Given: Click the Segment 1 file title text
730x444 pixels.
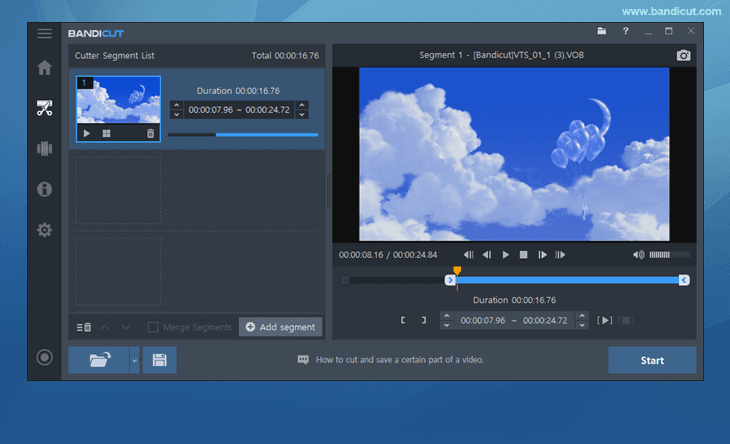Looking at the screenshot, I should pyautogui.click(x=501, y=55).
